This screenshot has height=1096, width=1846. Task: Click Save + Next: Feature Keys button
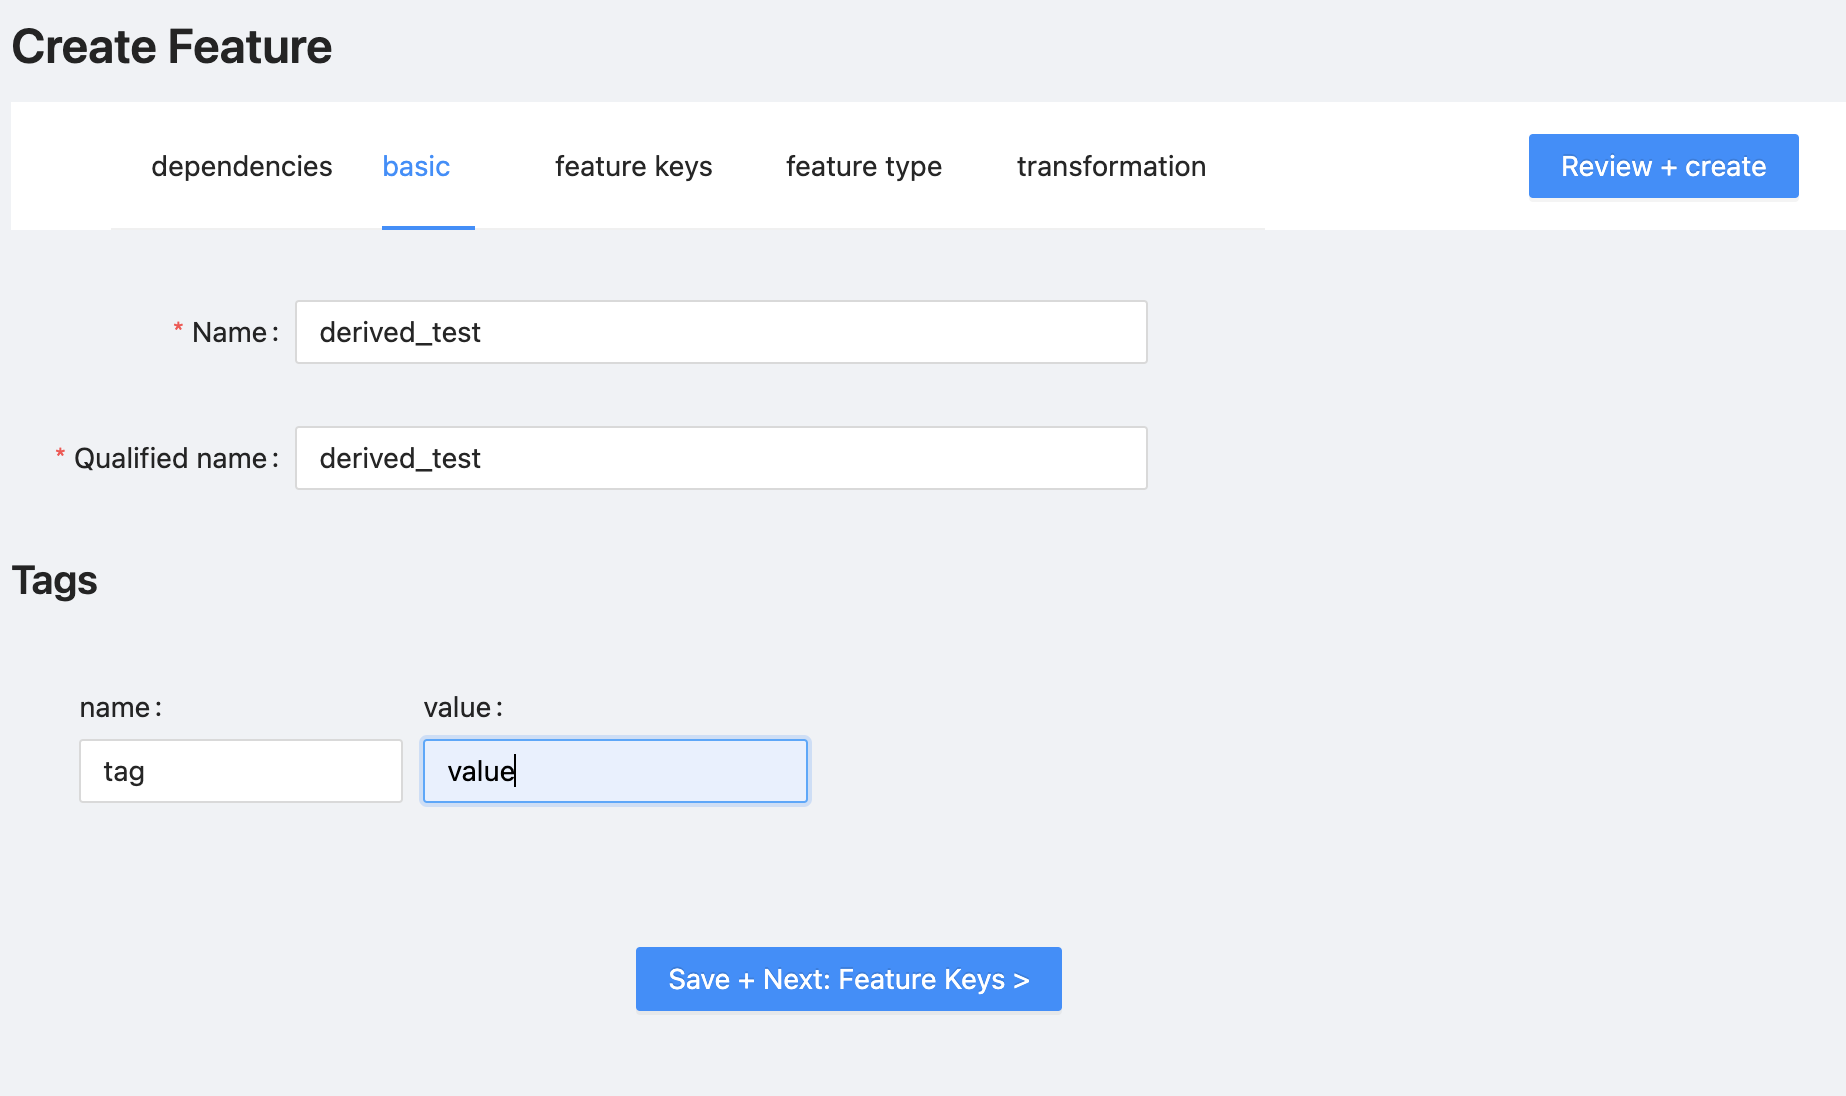pyautogui.click(x=848, y=979)
